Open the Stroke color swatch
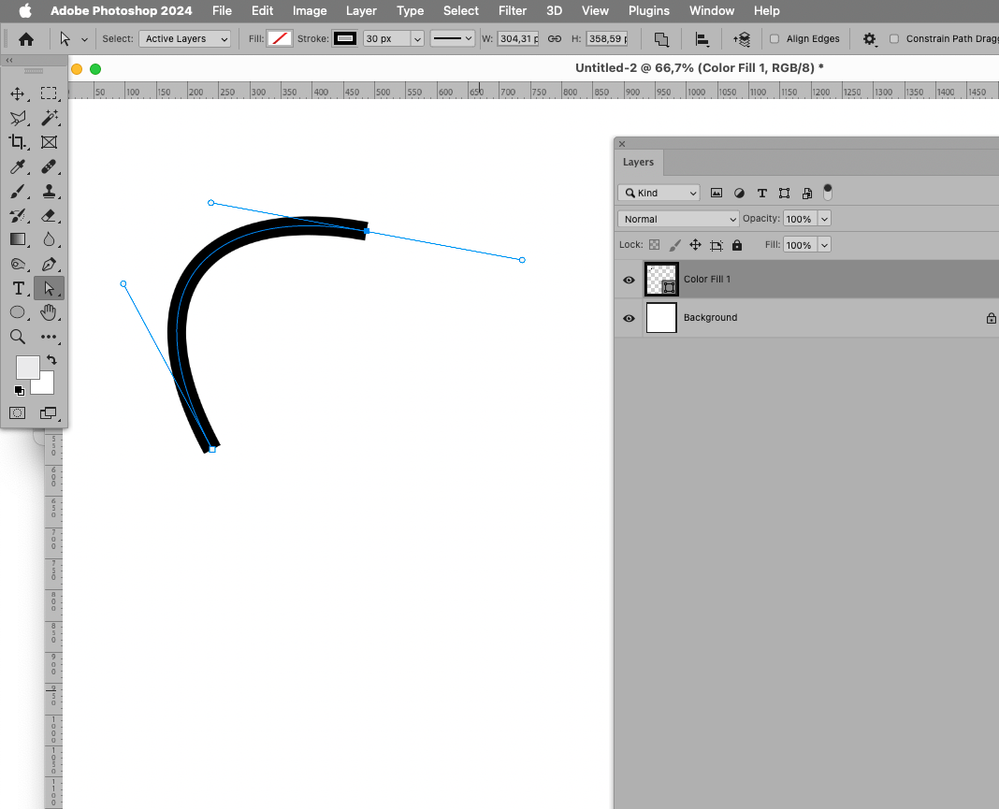 click(345, 39)
